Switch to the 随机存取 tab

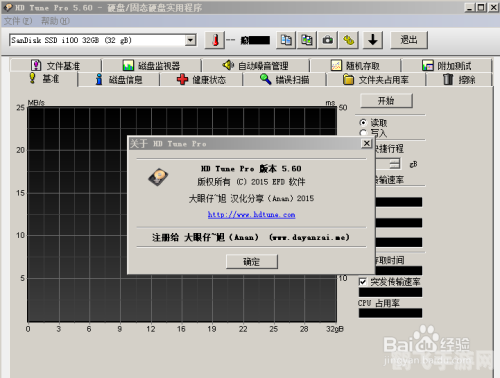(355, 65)
